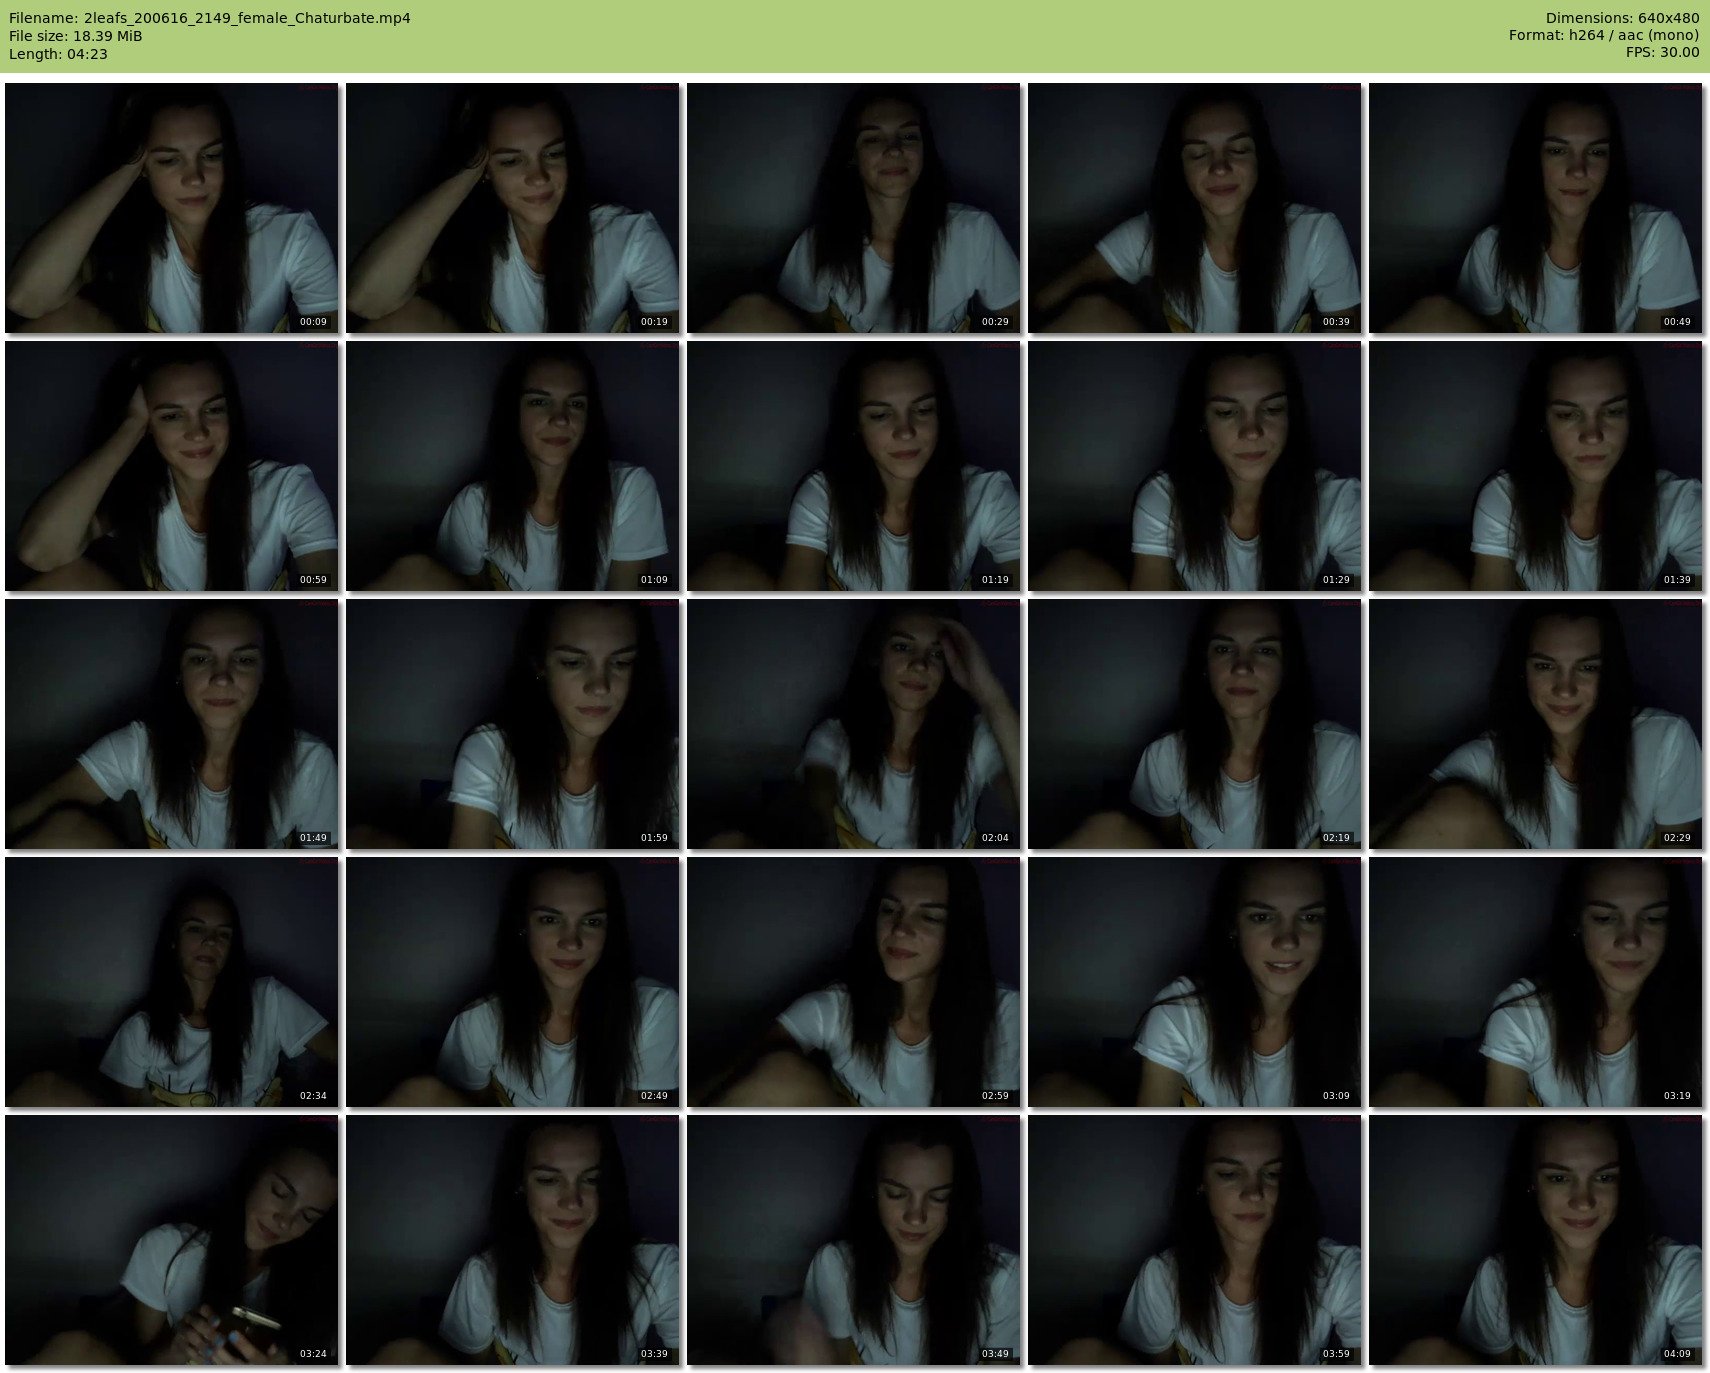
Task: Select the thumbnail at 02:34
Action: click(171, 982)
